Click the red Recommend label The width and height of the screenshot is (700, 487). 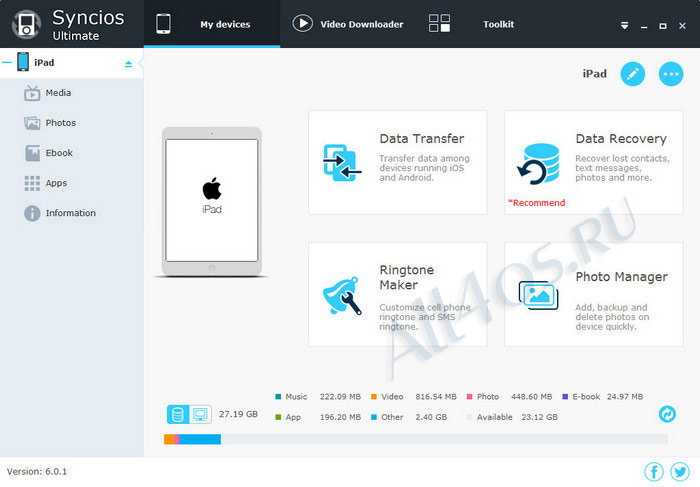537,203
